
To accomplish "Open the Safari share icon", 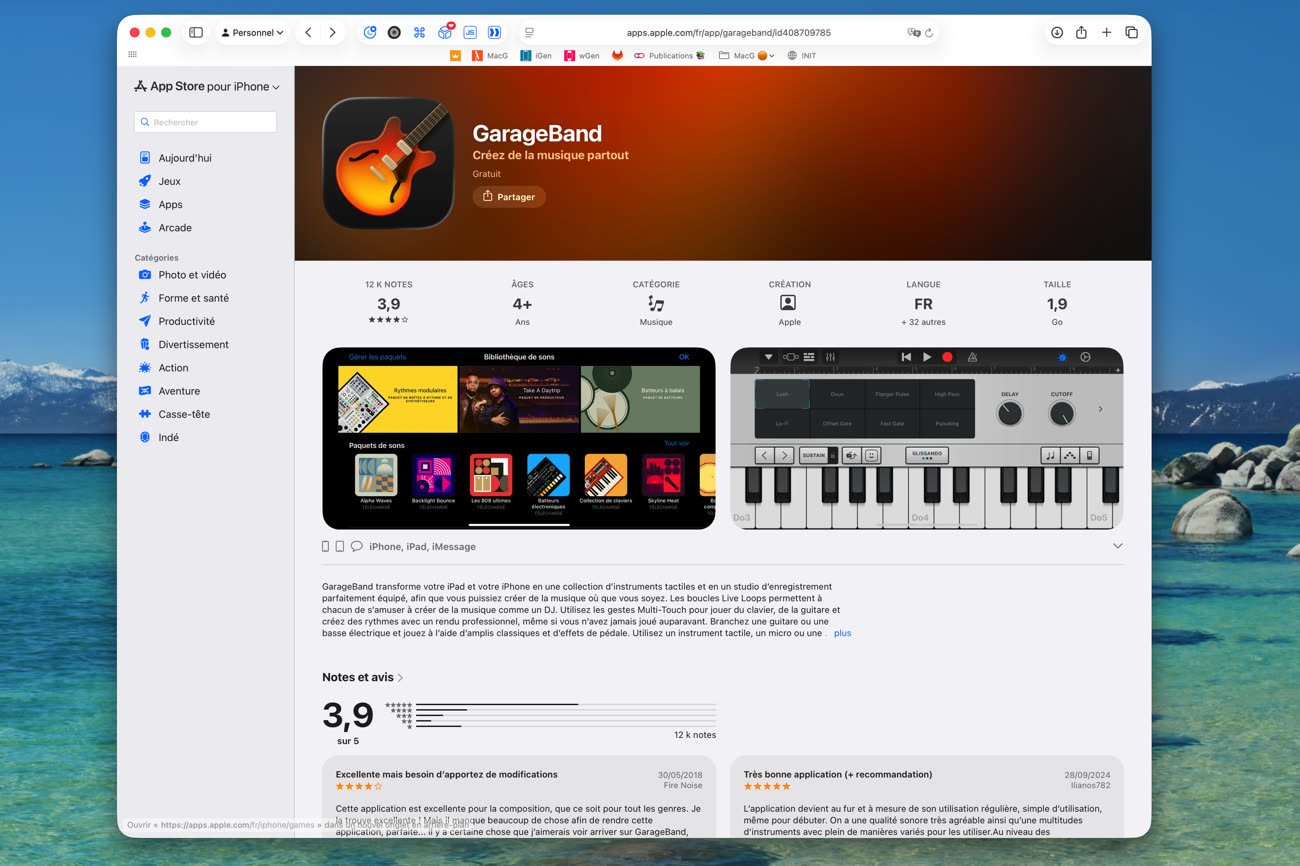I will [1081, 33].
